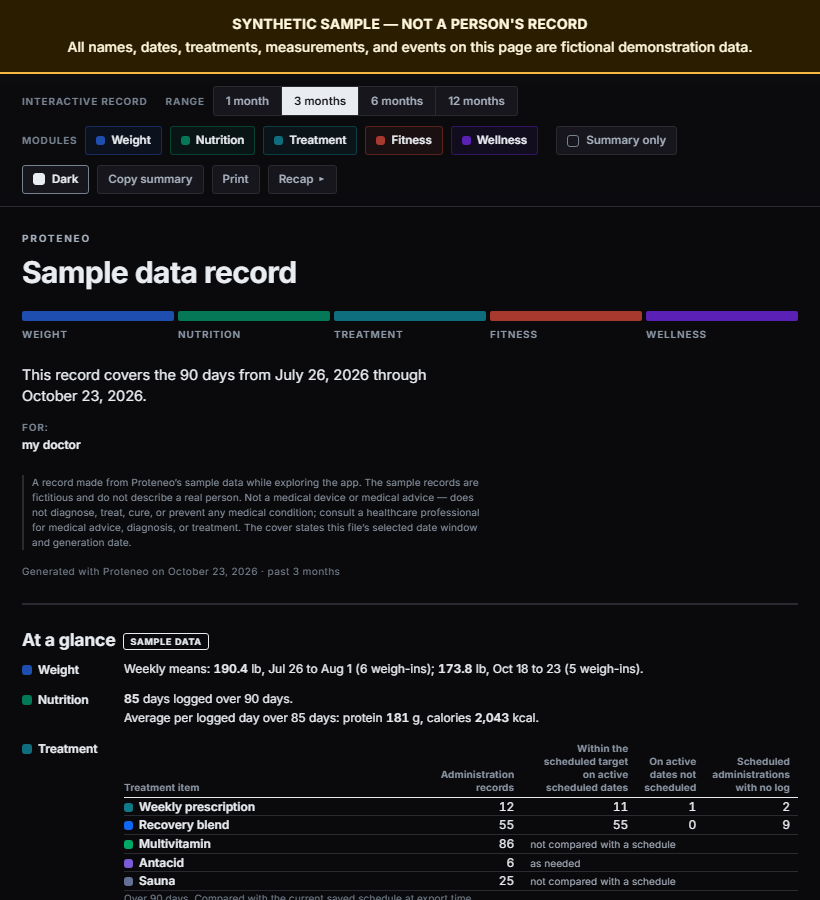This screenshot has width=820, height=900.
Task: Click the PROTENEO brand label
Action: coord(56,239)
